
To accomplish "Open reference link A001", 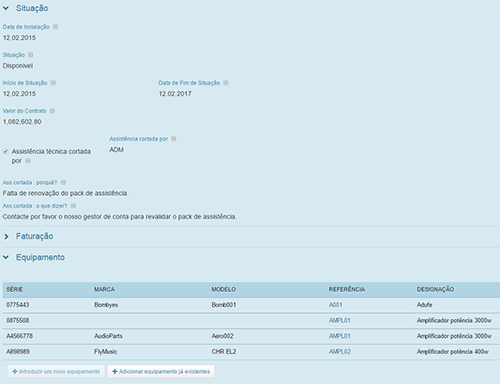I will (x=335, y=305).
